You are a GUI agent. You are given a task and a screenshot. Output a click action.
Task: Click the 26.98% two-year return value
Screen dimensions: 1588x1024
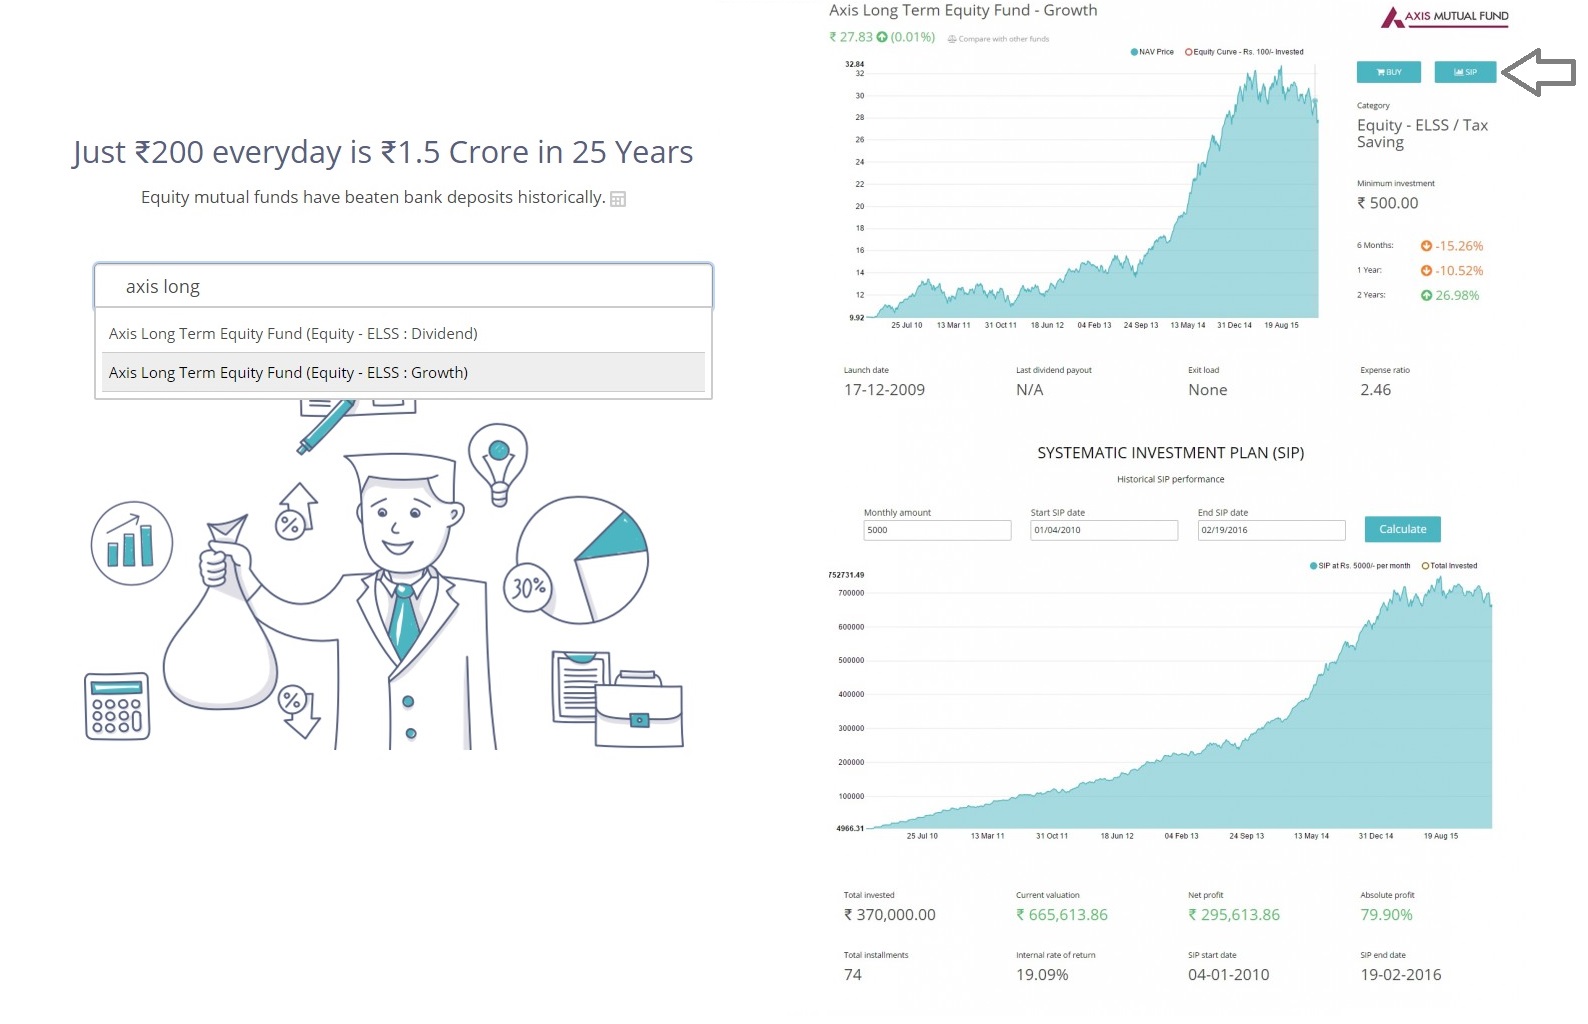tap(1457, 296)
